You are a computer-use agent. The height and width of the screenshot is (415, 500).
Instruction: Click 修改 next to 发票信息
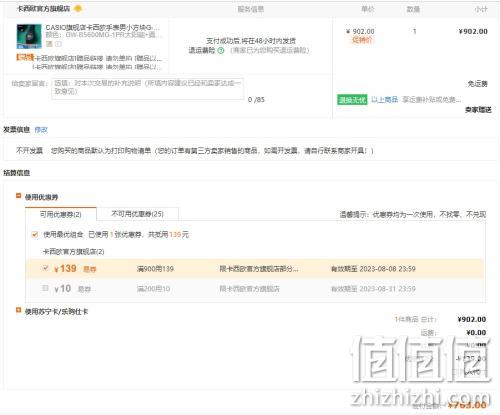click(41, 130)
